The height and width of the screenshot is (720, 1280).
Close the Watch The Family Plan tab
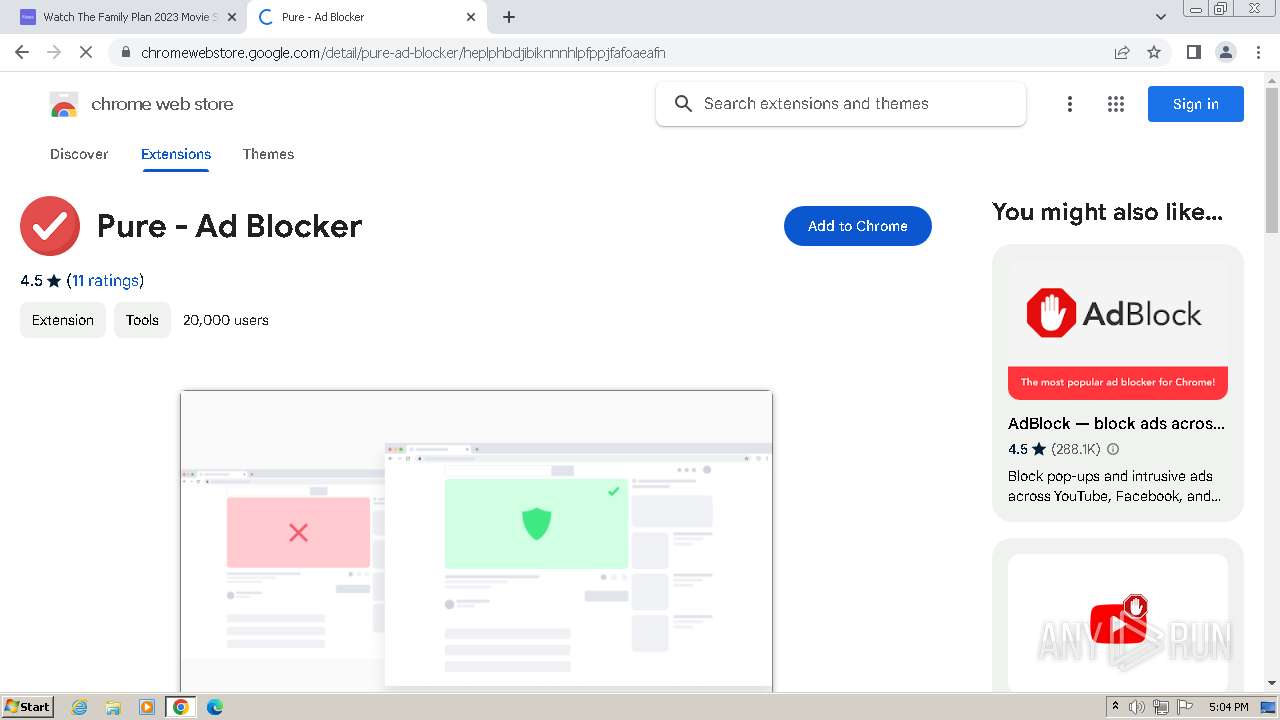pyautogui.click(x=231, y=17)
